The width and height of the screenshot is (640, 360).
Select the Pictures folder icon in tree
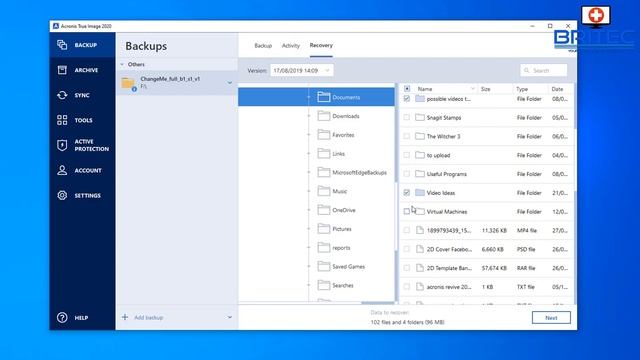[x=324, y=229]
